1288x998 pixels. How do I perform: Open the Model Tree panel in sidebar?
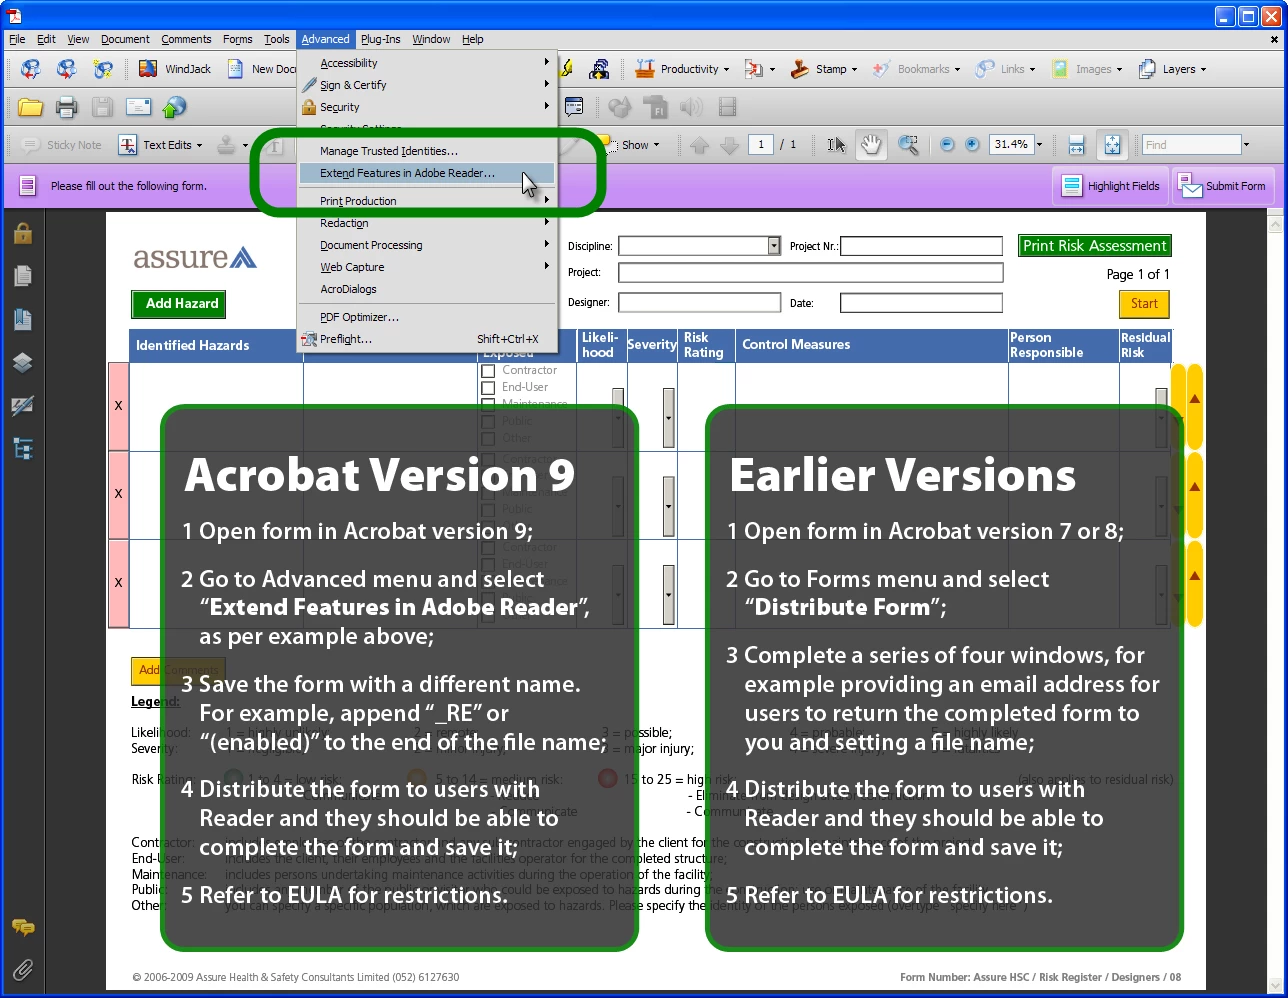pos(22,449)
